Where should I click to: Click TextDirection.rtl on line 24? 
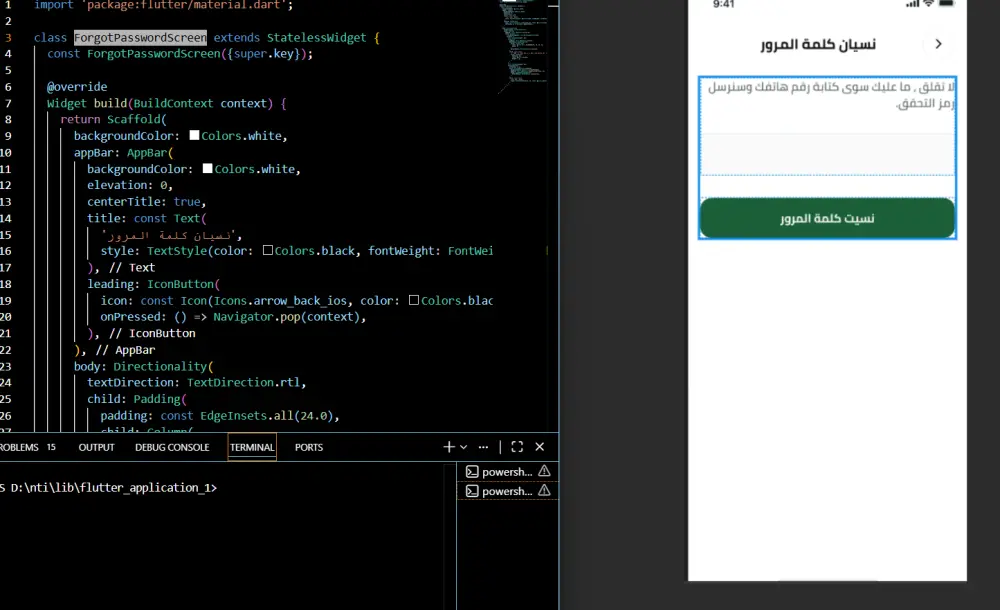[243, 382]
